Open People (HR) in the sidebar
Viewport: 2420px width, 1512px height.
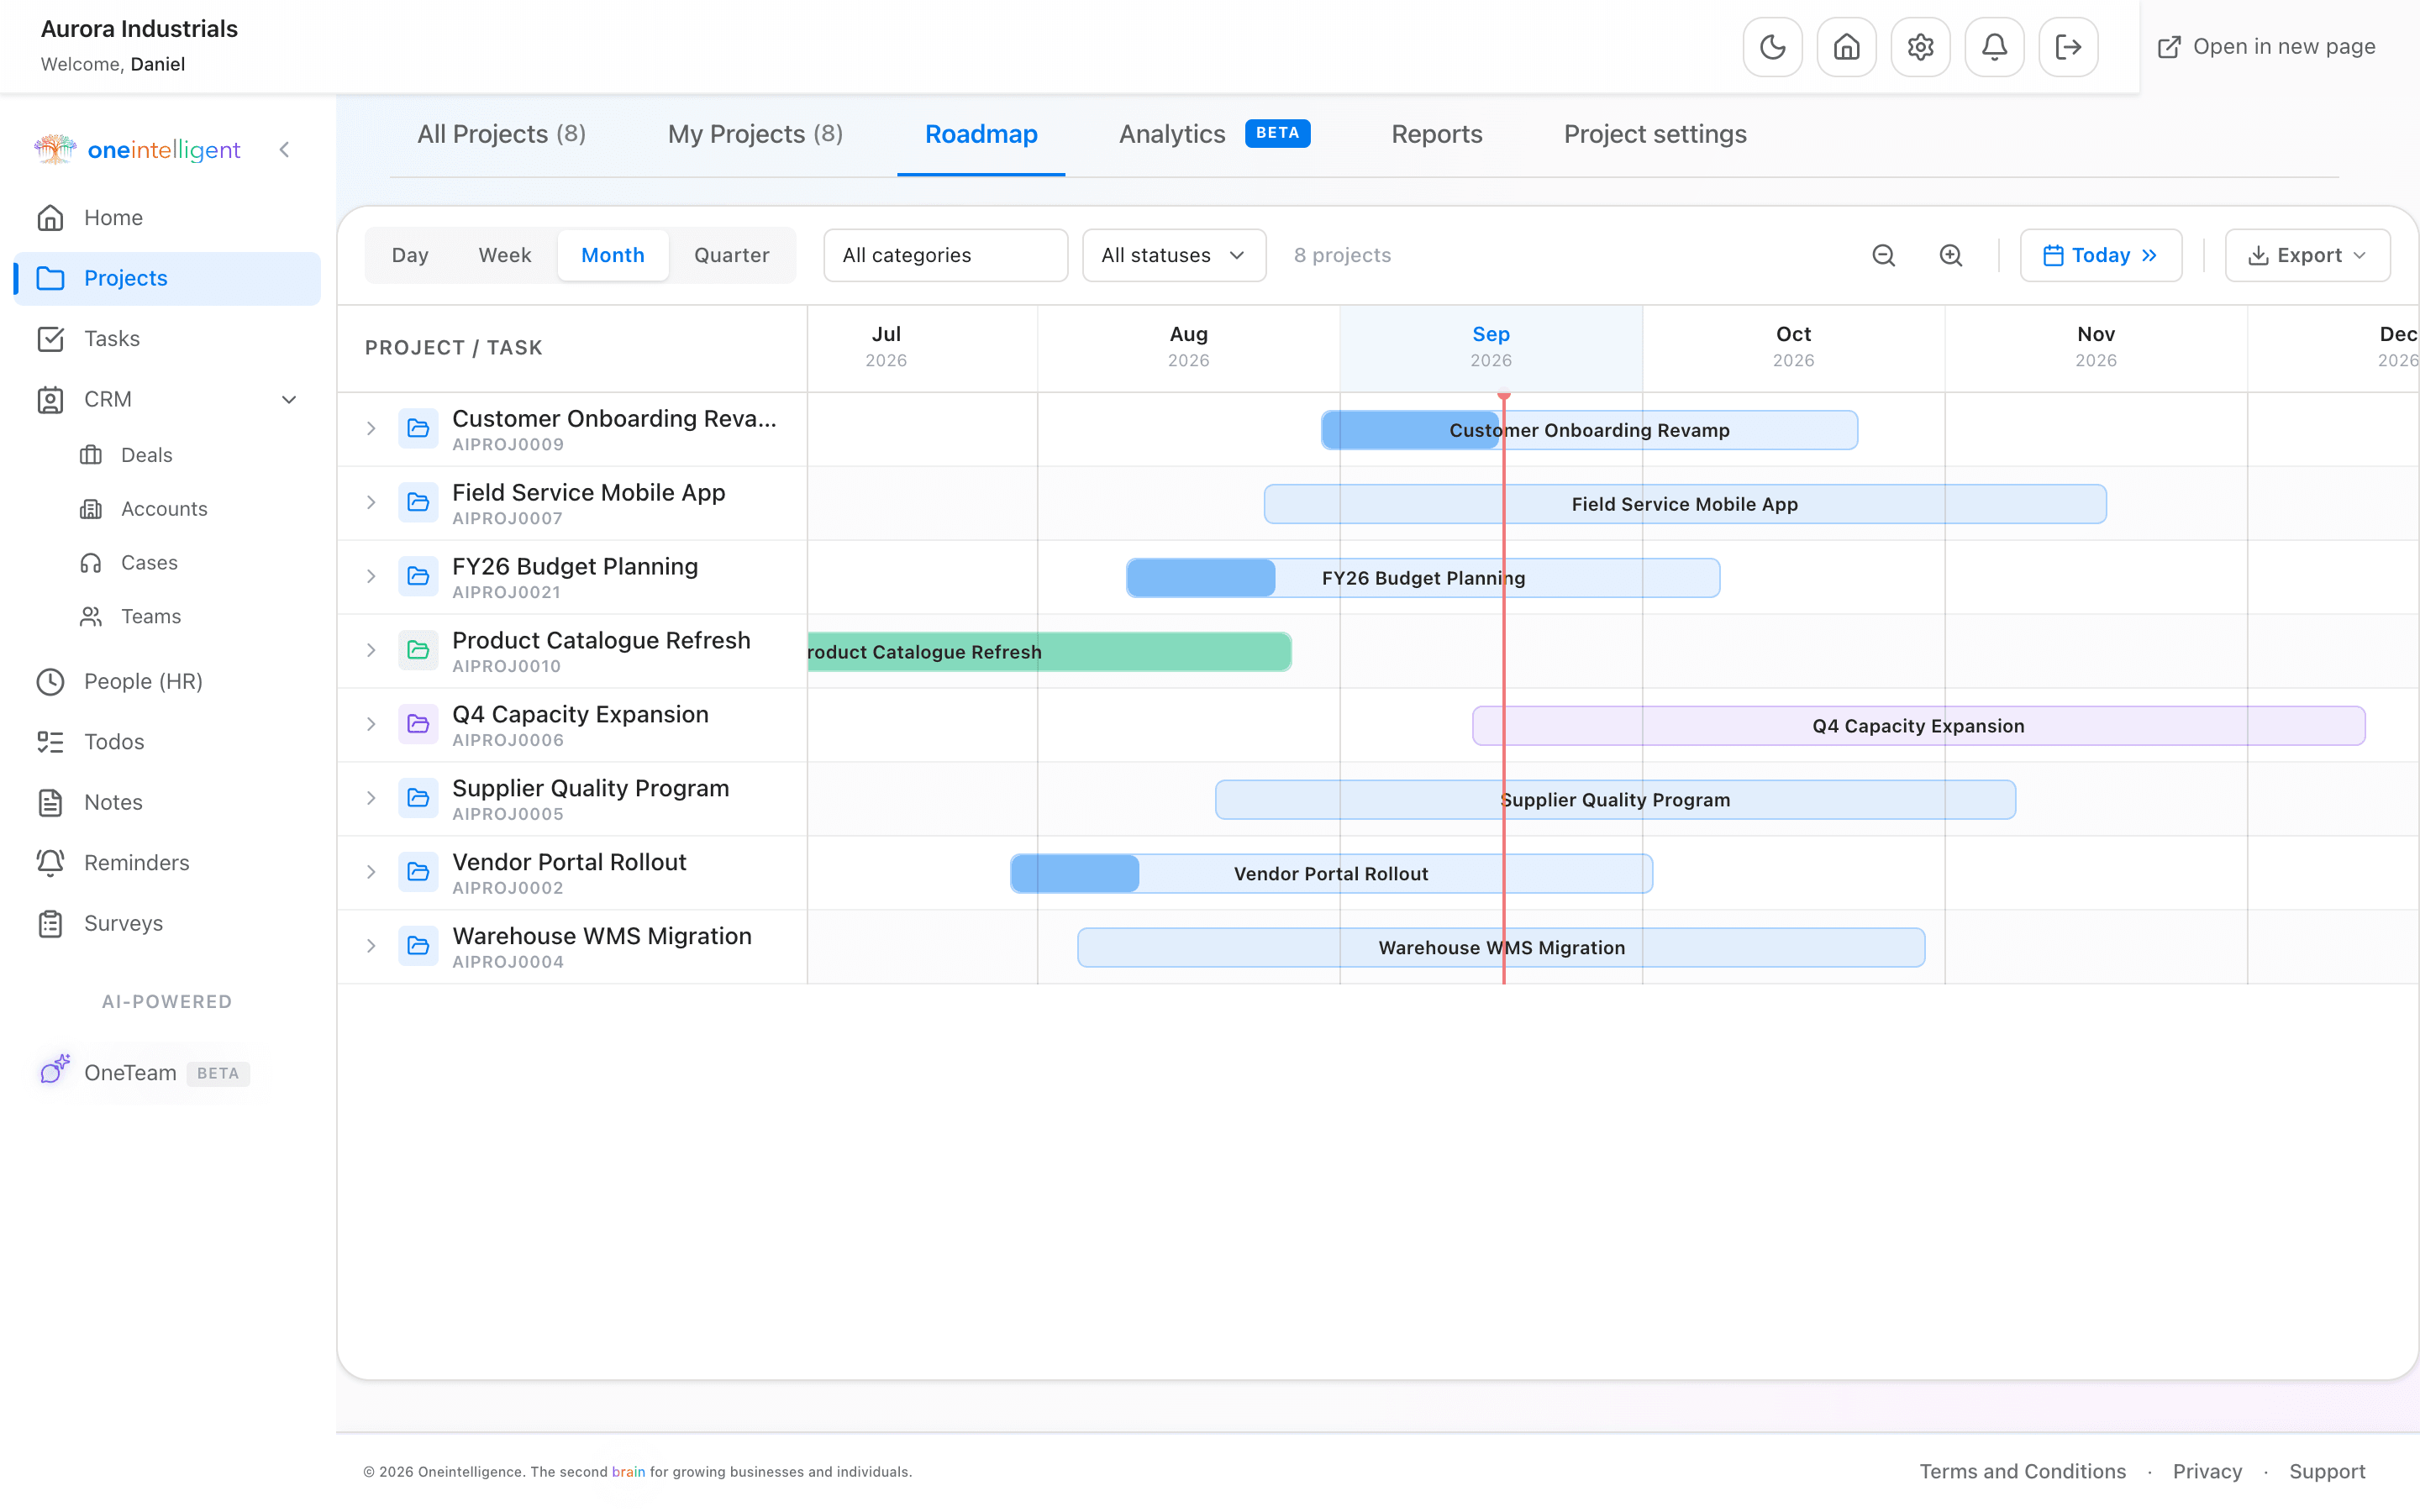click(167, 682)
